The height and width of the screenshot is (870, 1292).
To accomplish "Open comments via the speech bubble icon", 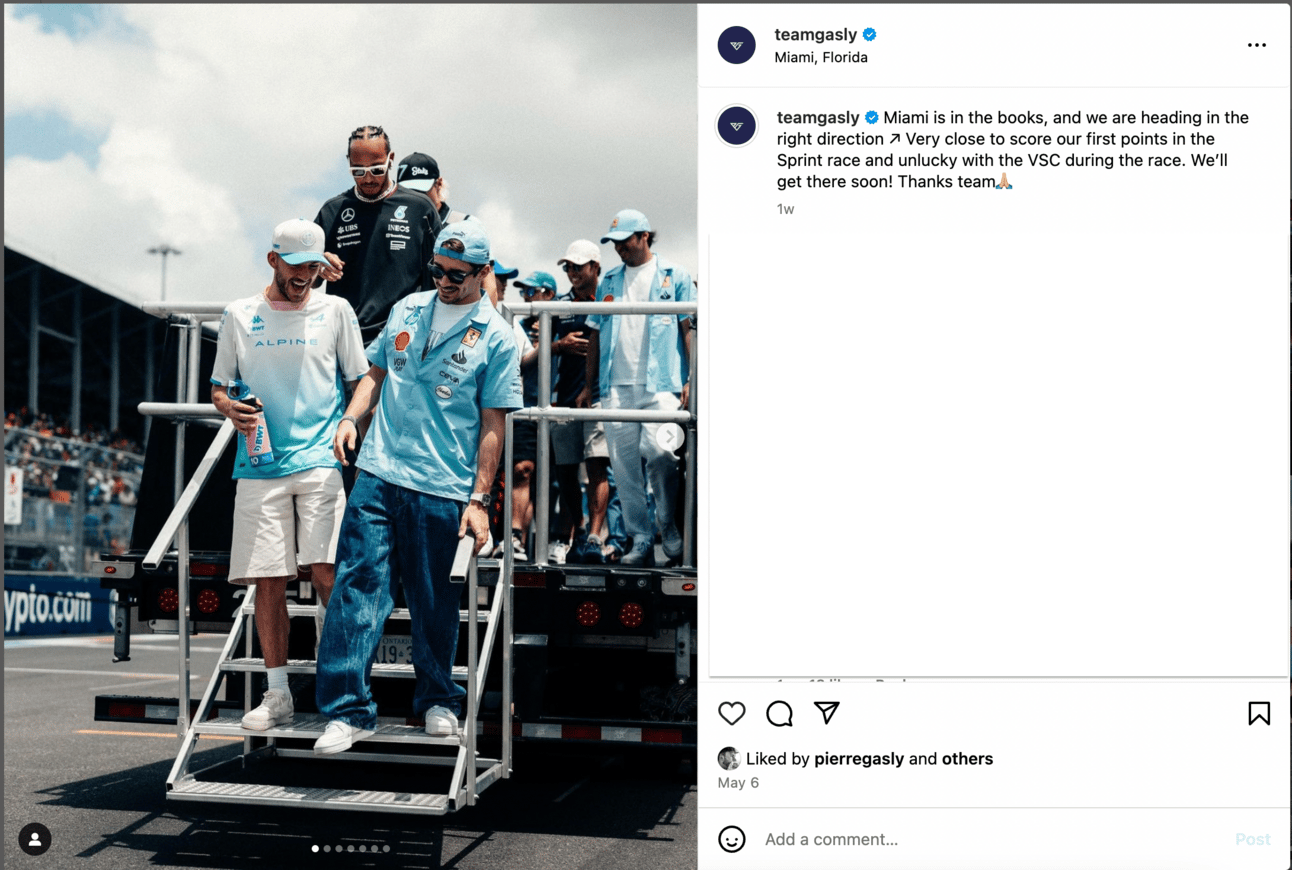I will tap(779, 713).
